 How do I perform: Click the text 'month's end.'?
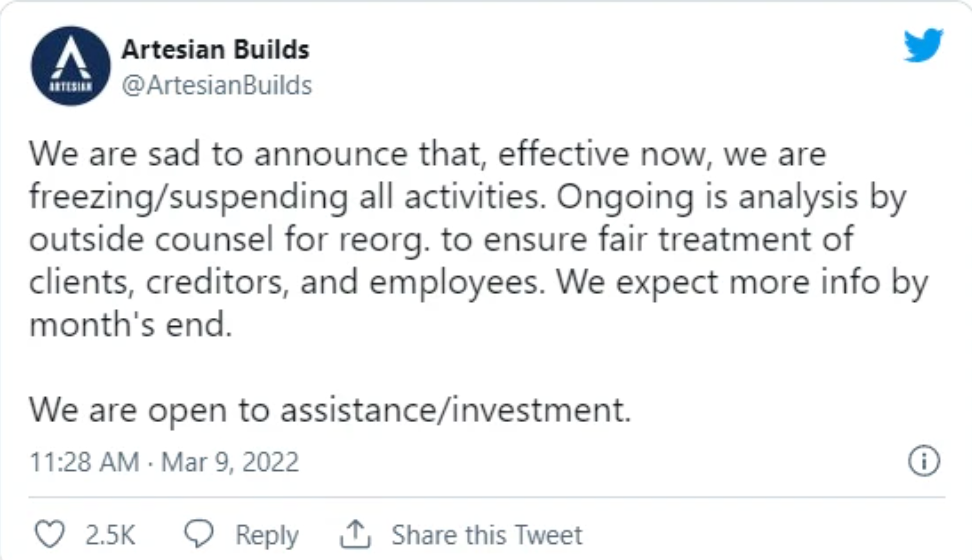point(130,325)
